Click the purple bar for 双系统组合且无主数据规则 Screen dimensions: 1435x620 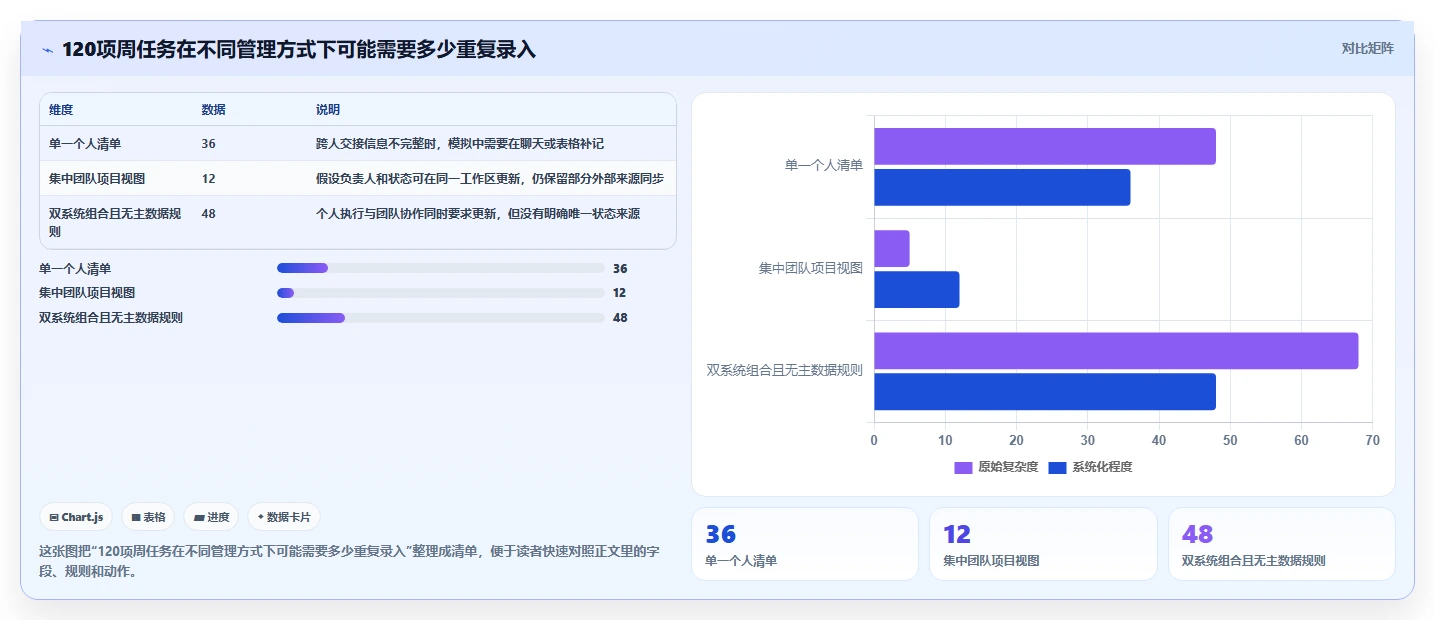click(1116, 351)
